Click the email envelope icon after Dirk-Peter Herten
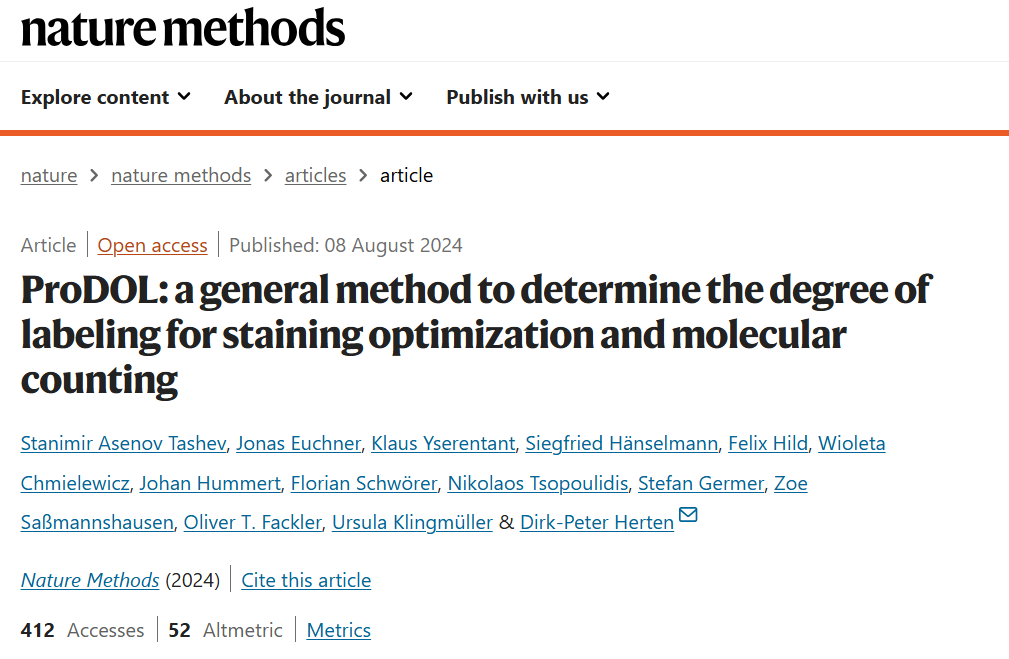The width and height of the screenshot is (1009, 659). [x=688, y=514]
